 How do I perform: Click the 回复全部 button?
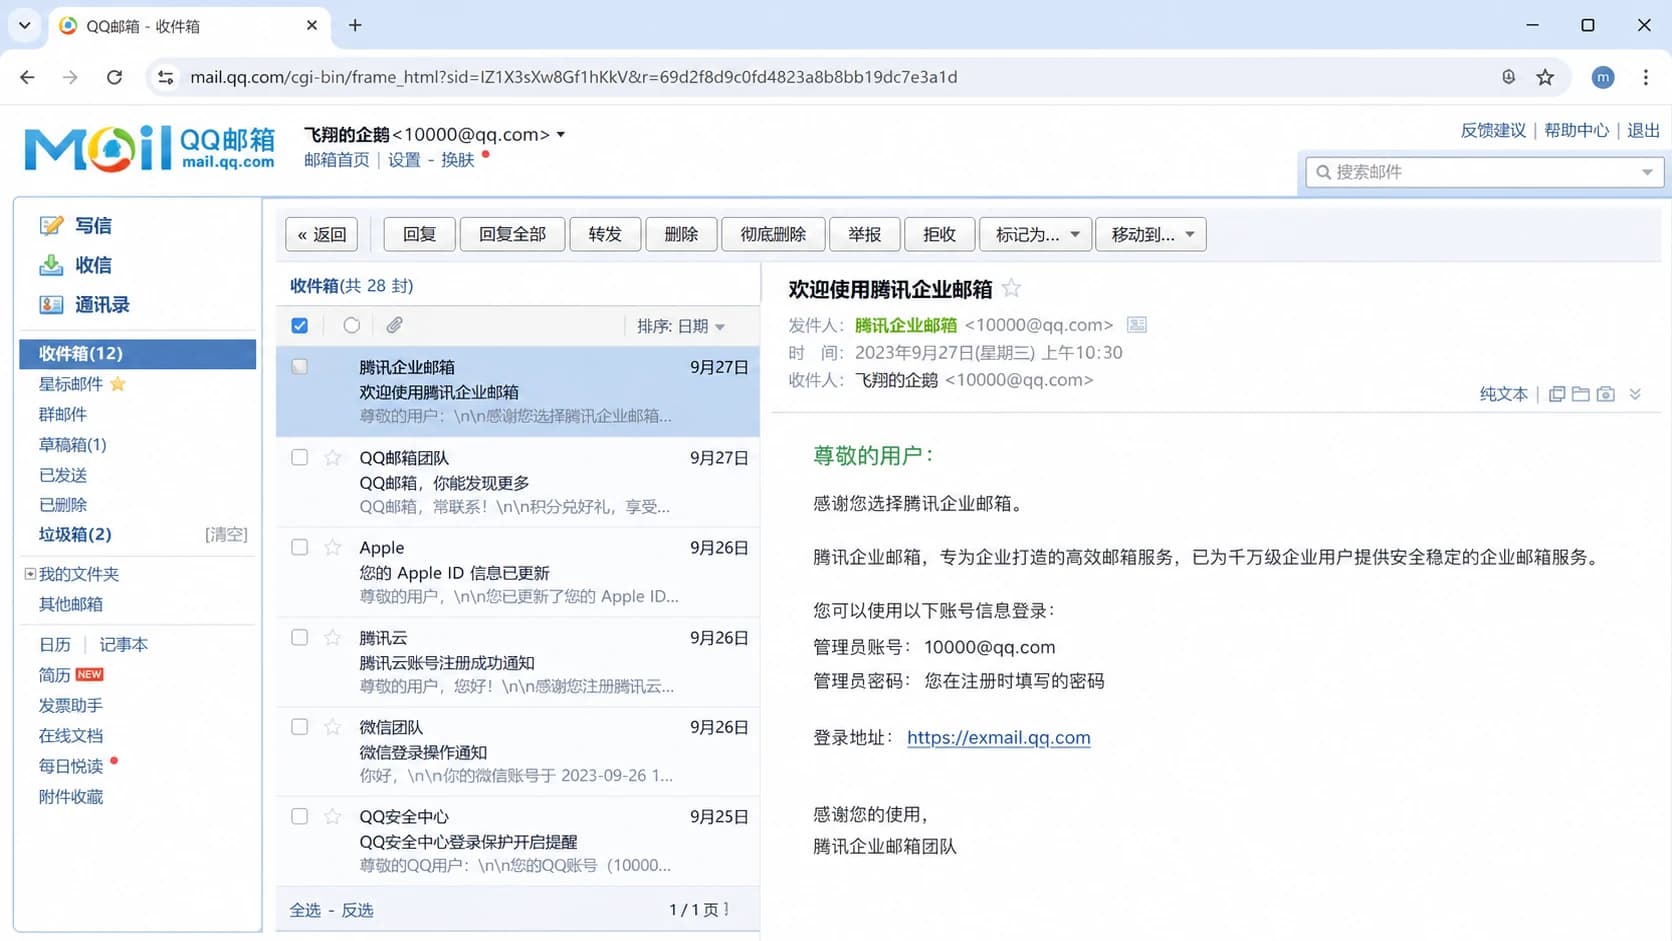tap(512, 234)
